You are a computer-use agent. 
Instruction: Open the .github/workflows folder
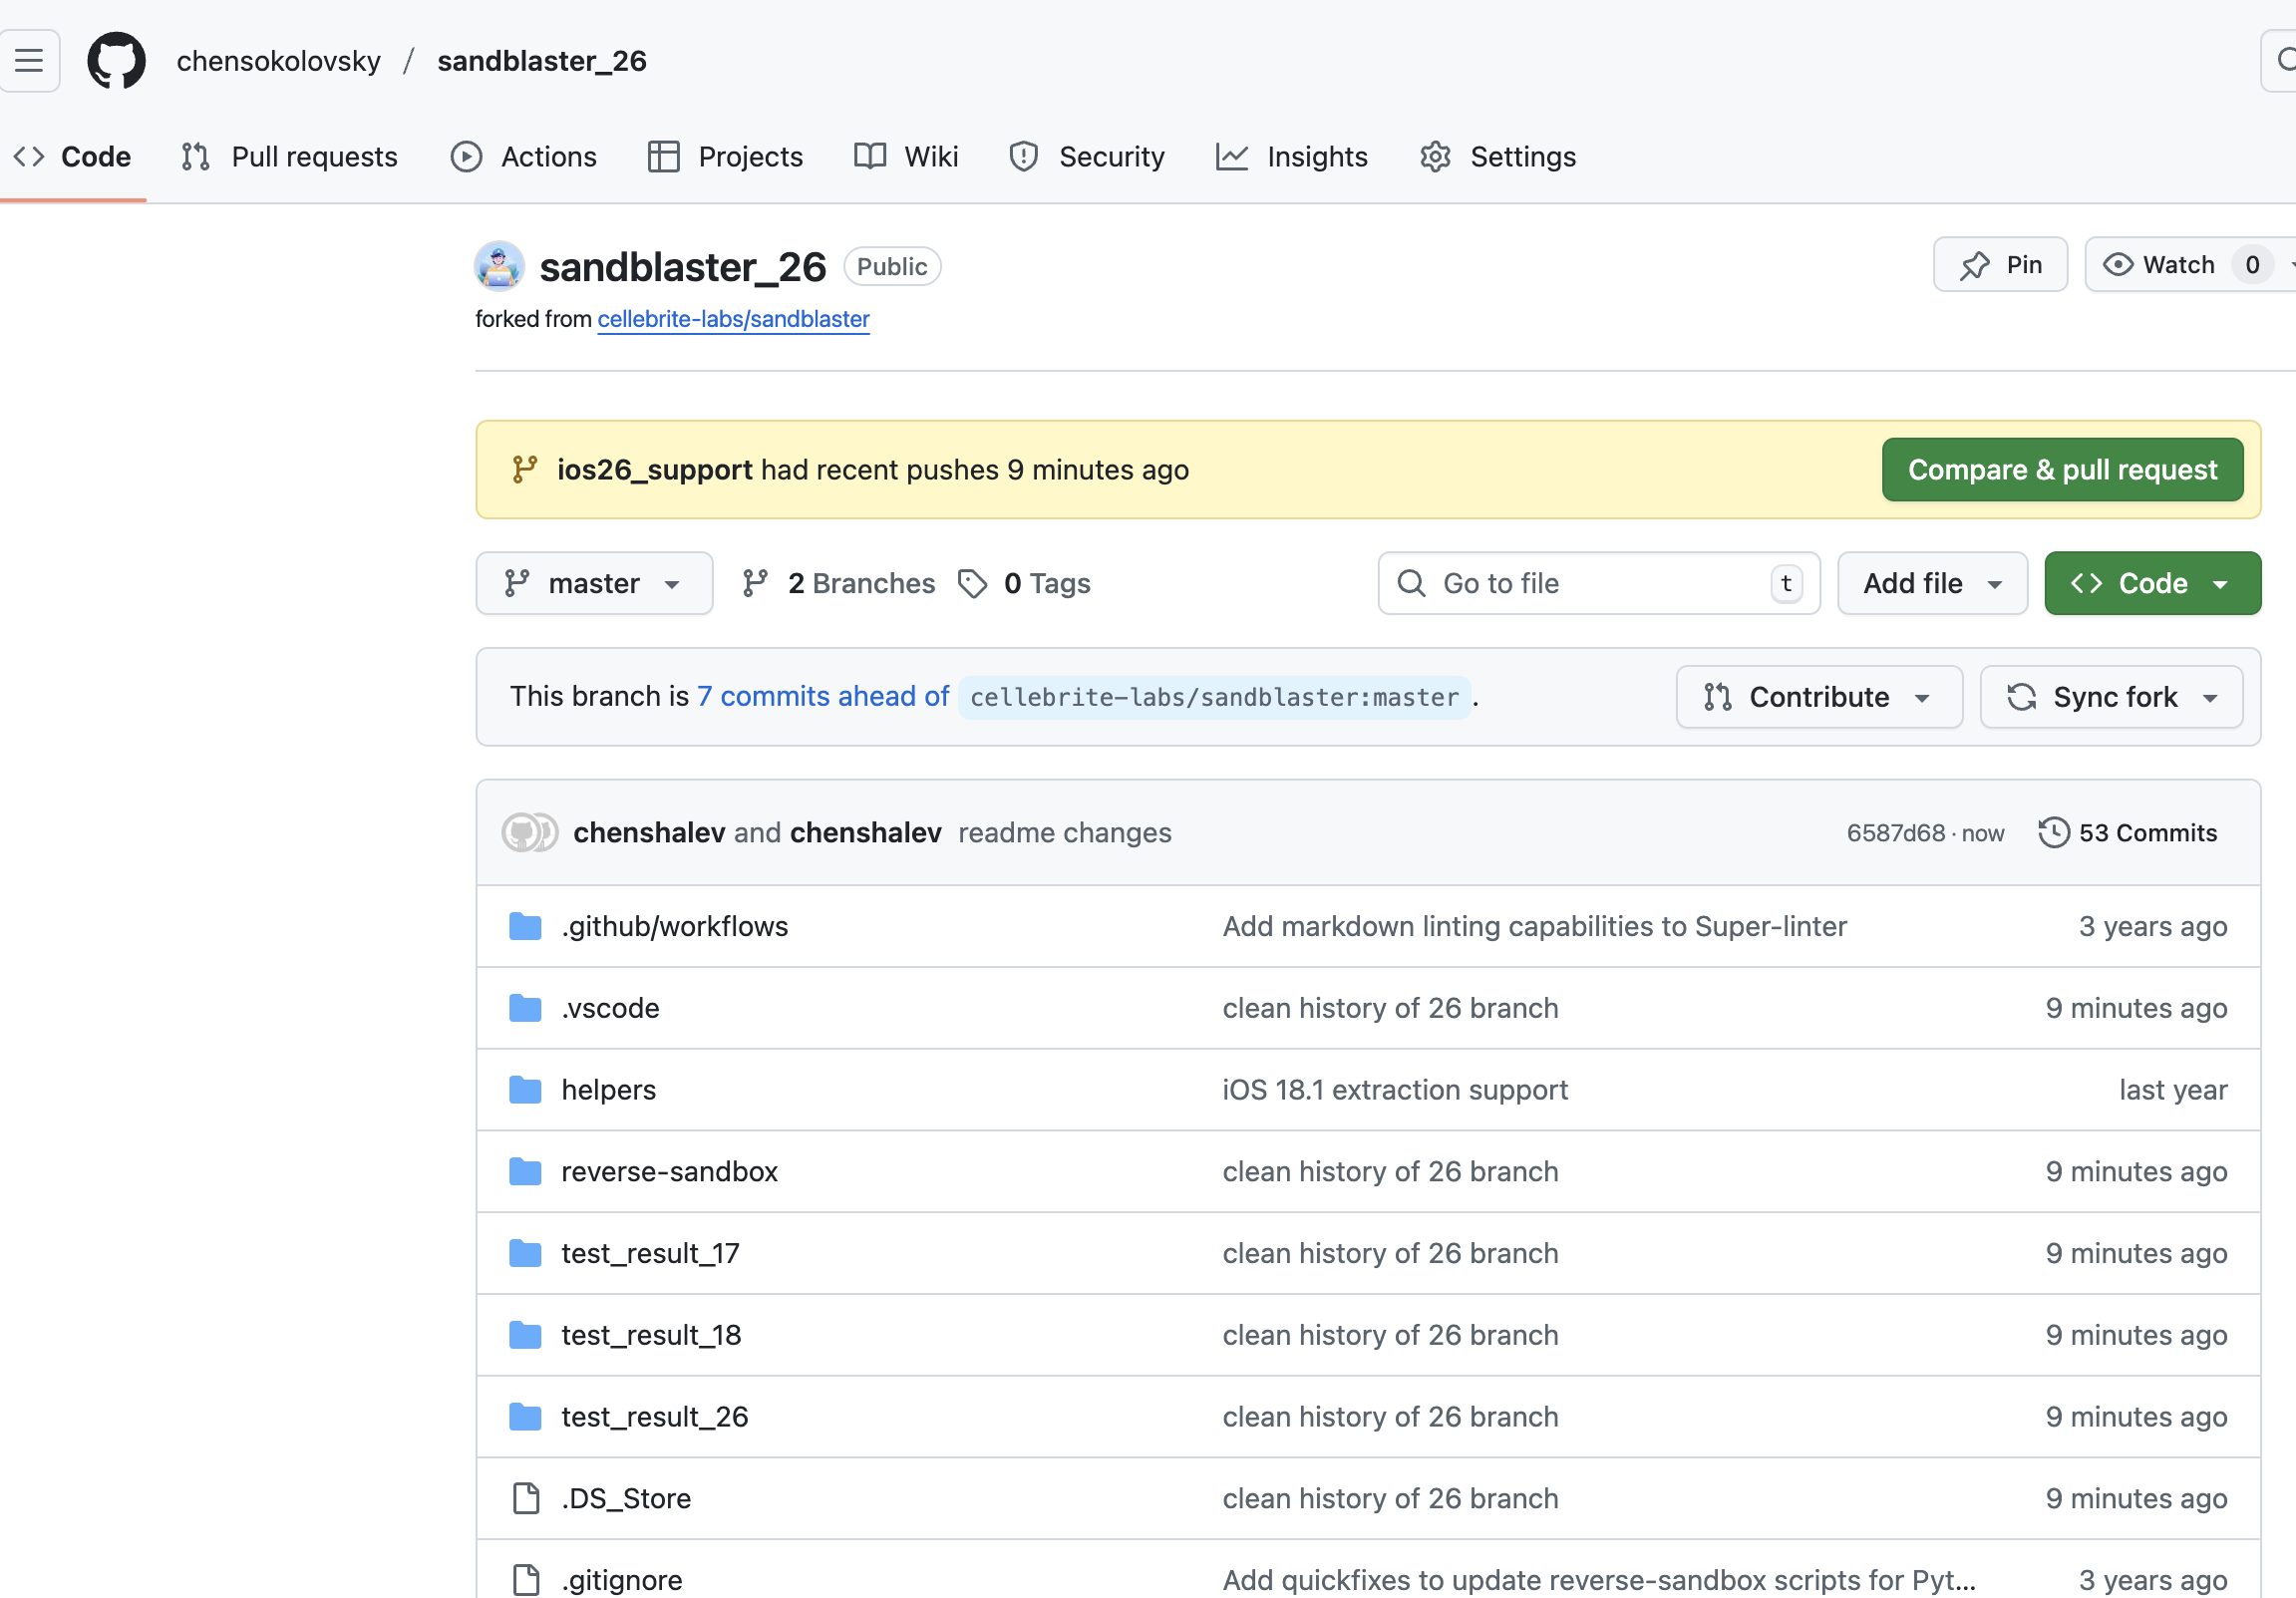coord(675,927)
